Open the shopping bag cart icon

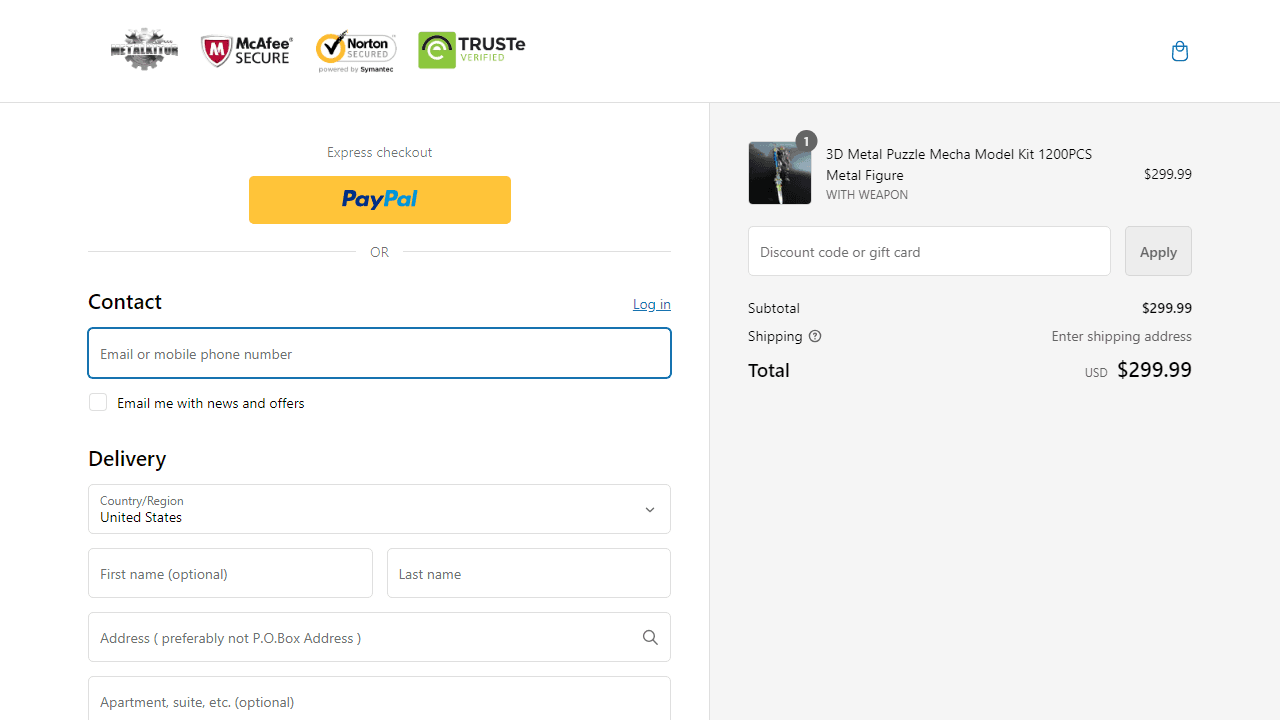(1180, 51)
